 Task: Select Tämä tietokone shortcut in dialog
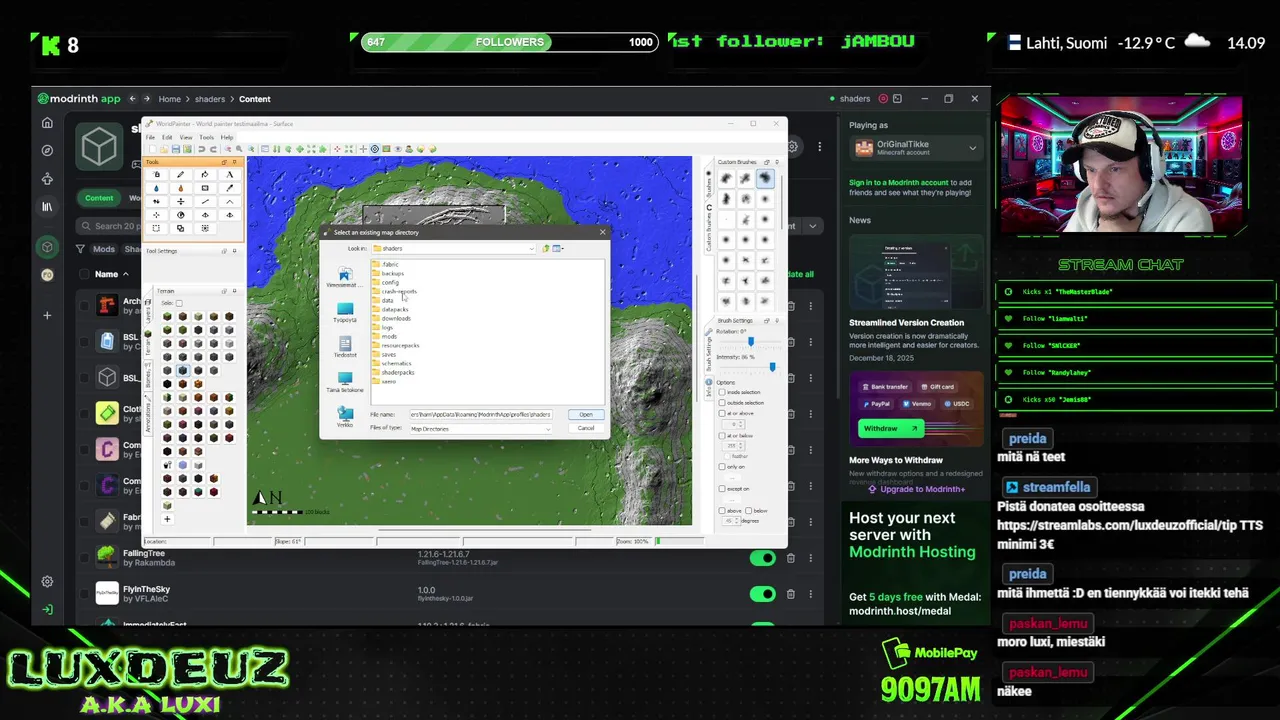(x=345, y=383)
